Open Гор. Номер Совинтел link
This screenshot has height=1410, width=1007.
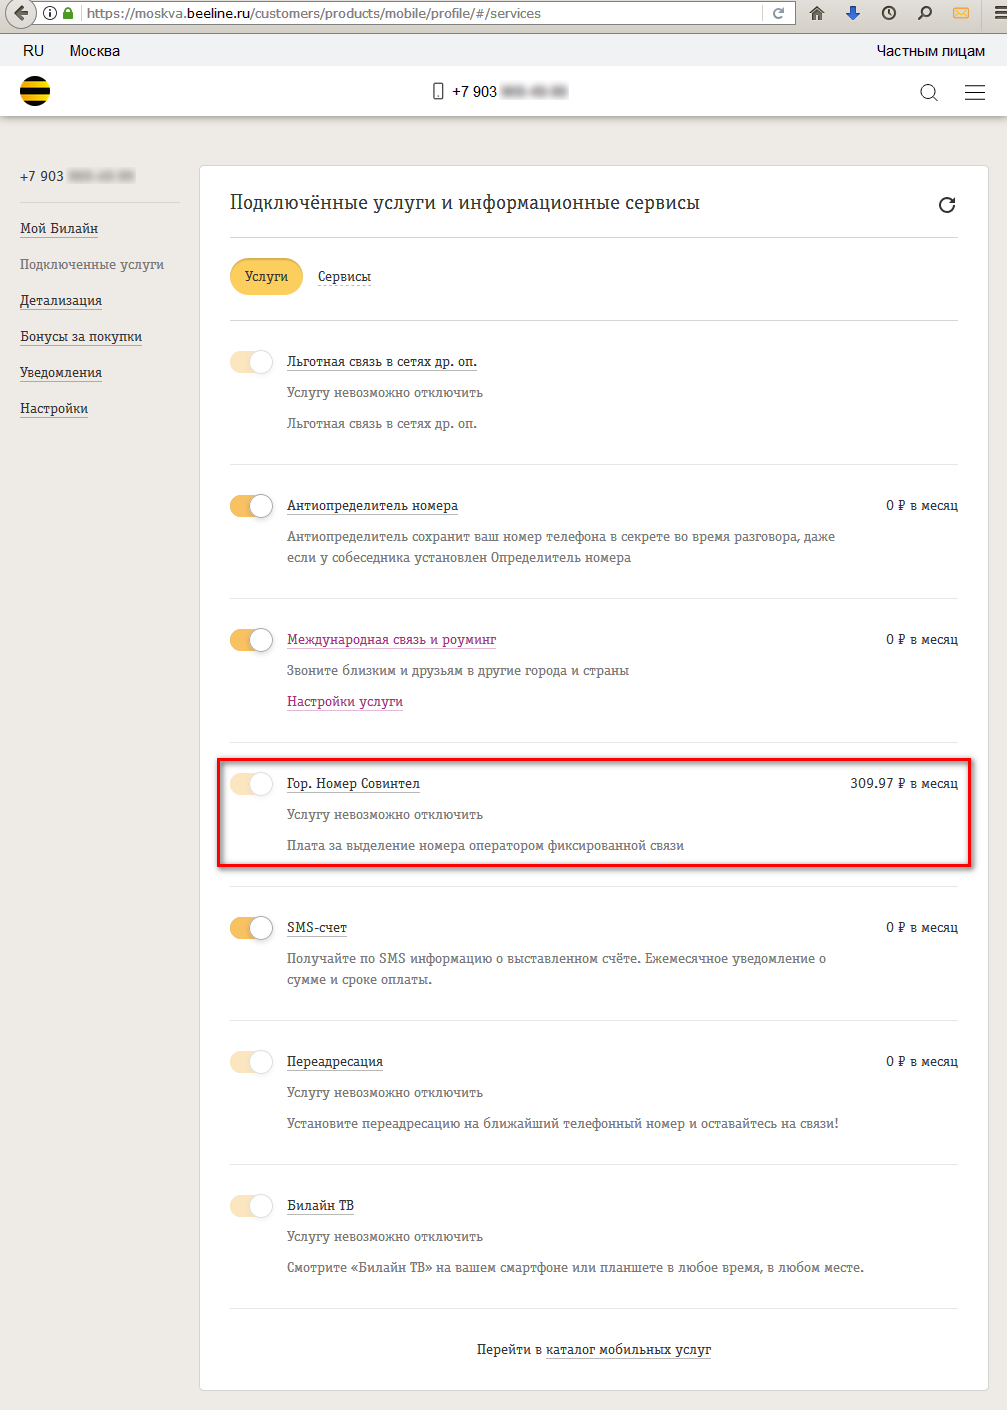coord(353,784)
